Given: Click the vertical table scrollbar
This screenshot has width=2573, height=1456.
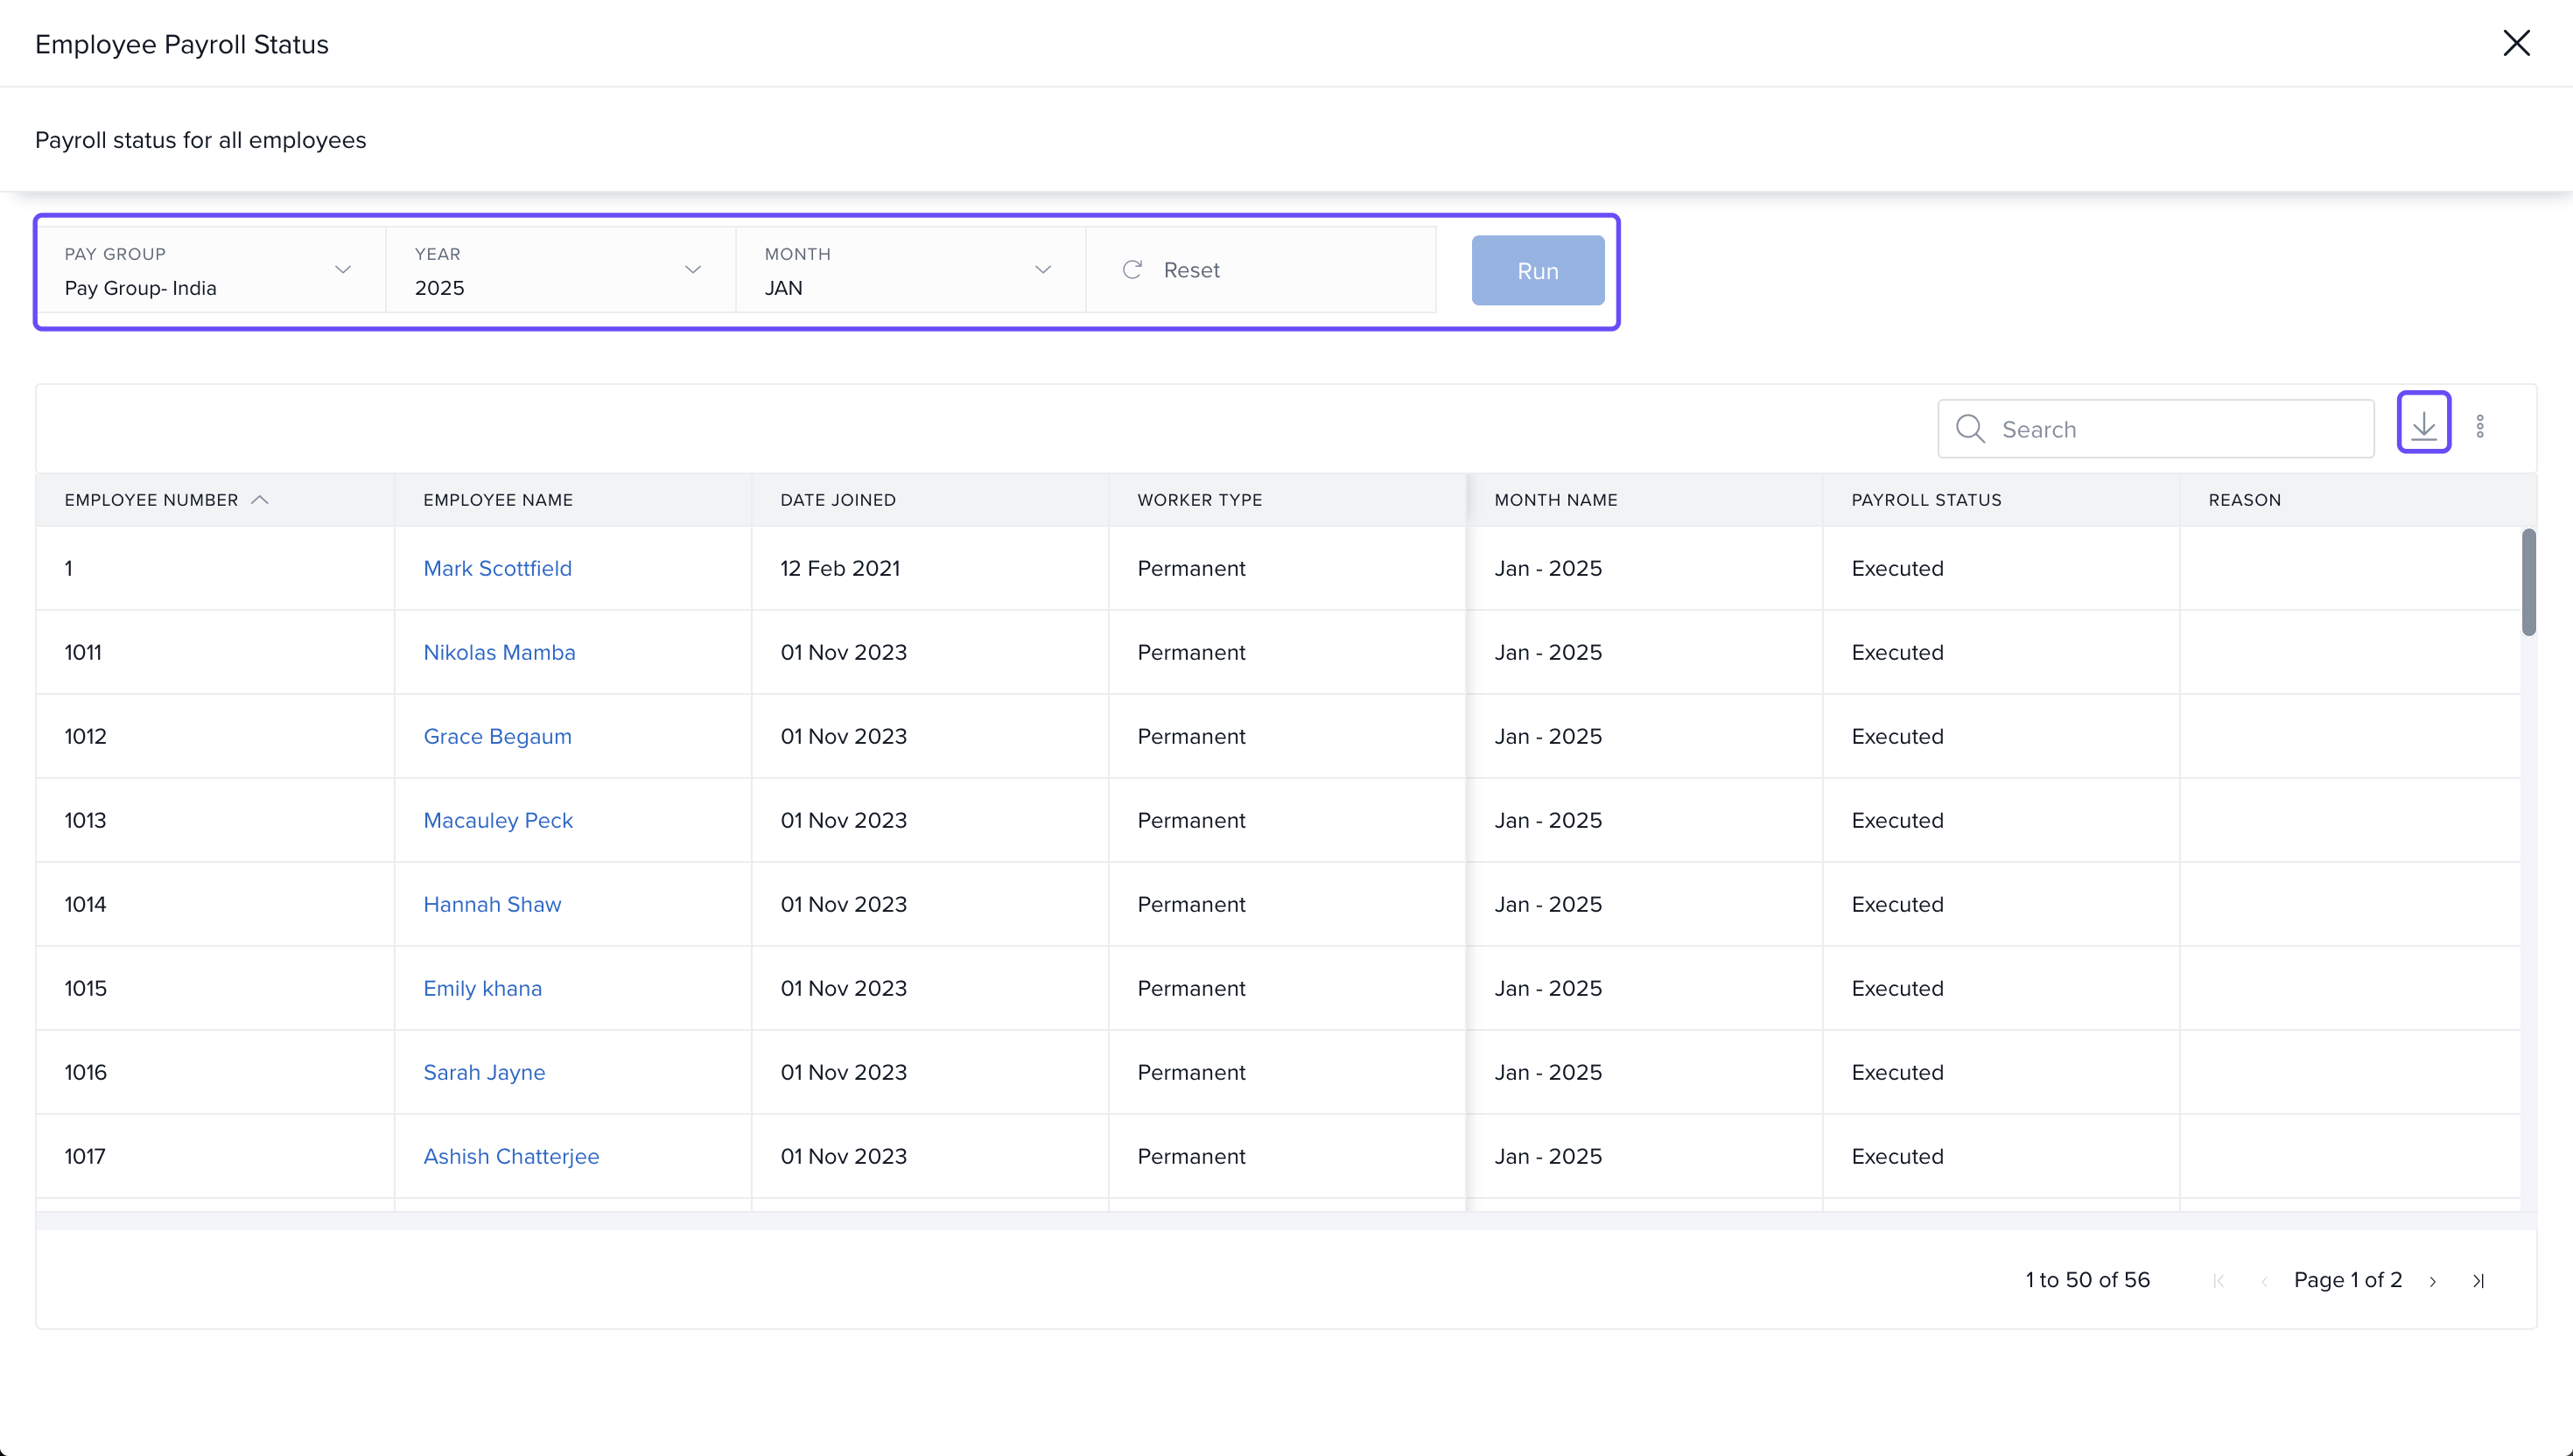Looking at the screenshot, I should tap(2529, 582).
